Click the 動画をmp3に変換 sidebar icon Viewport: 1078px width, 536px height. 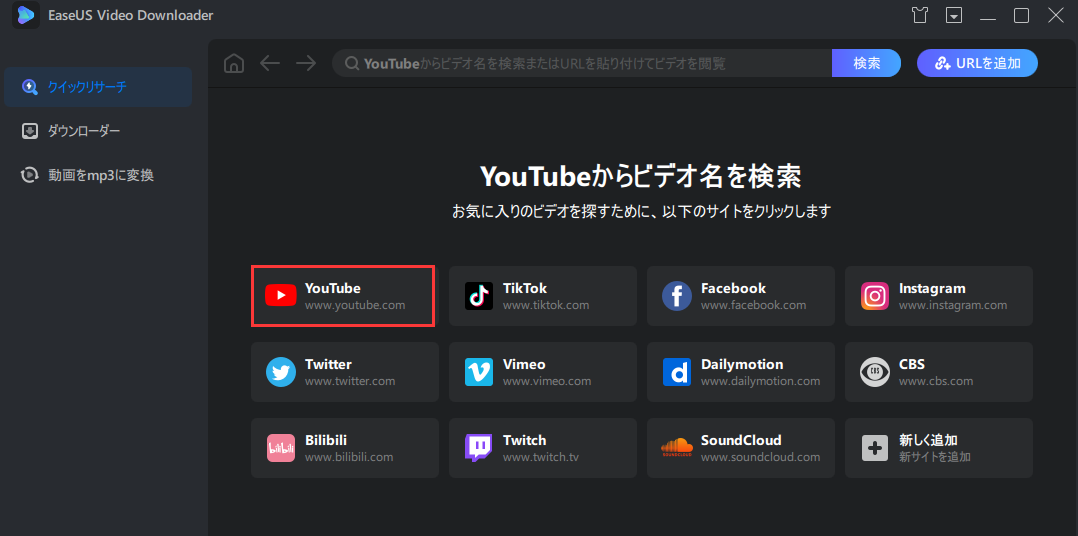pos(30,175)
